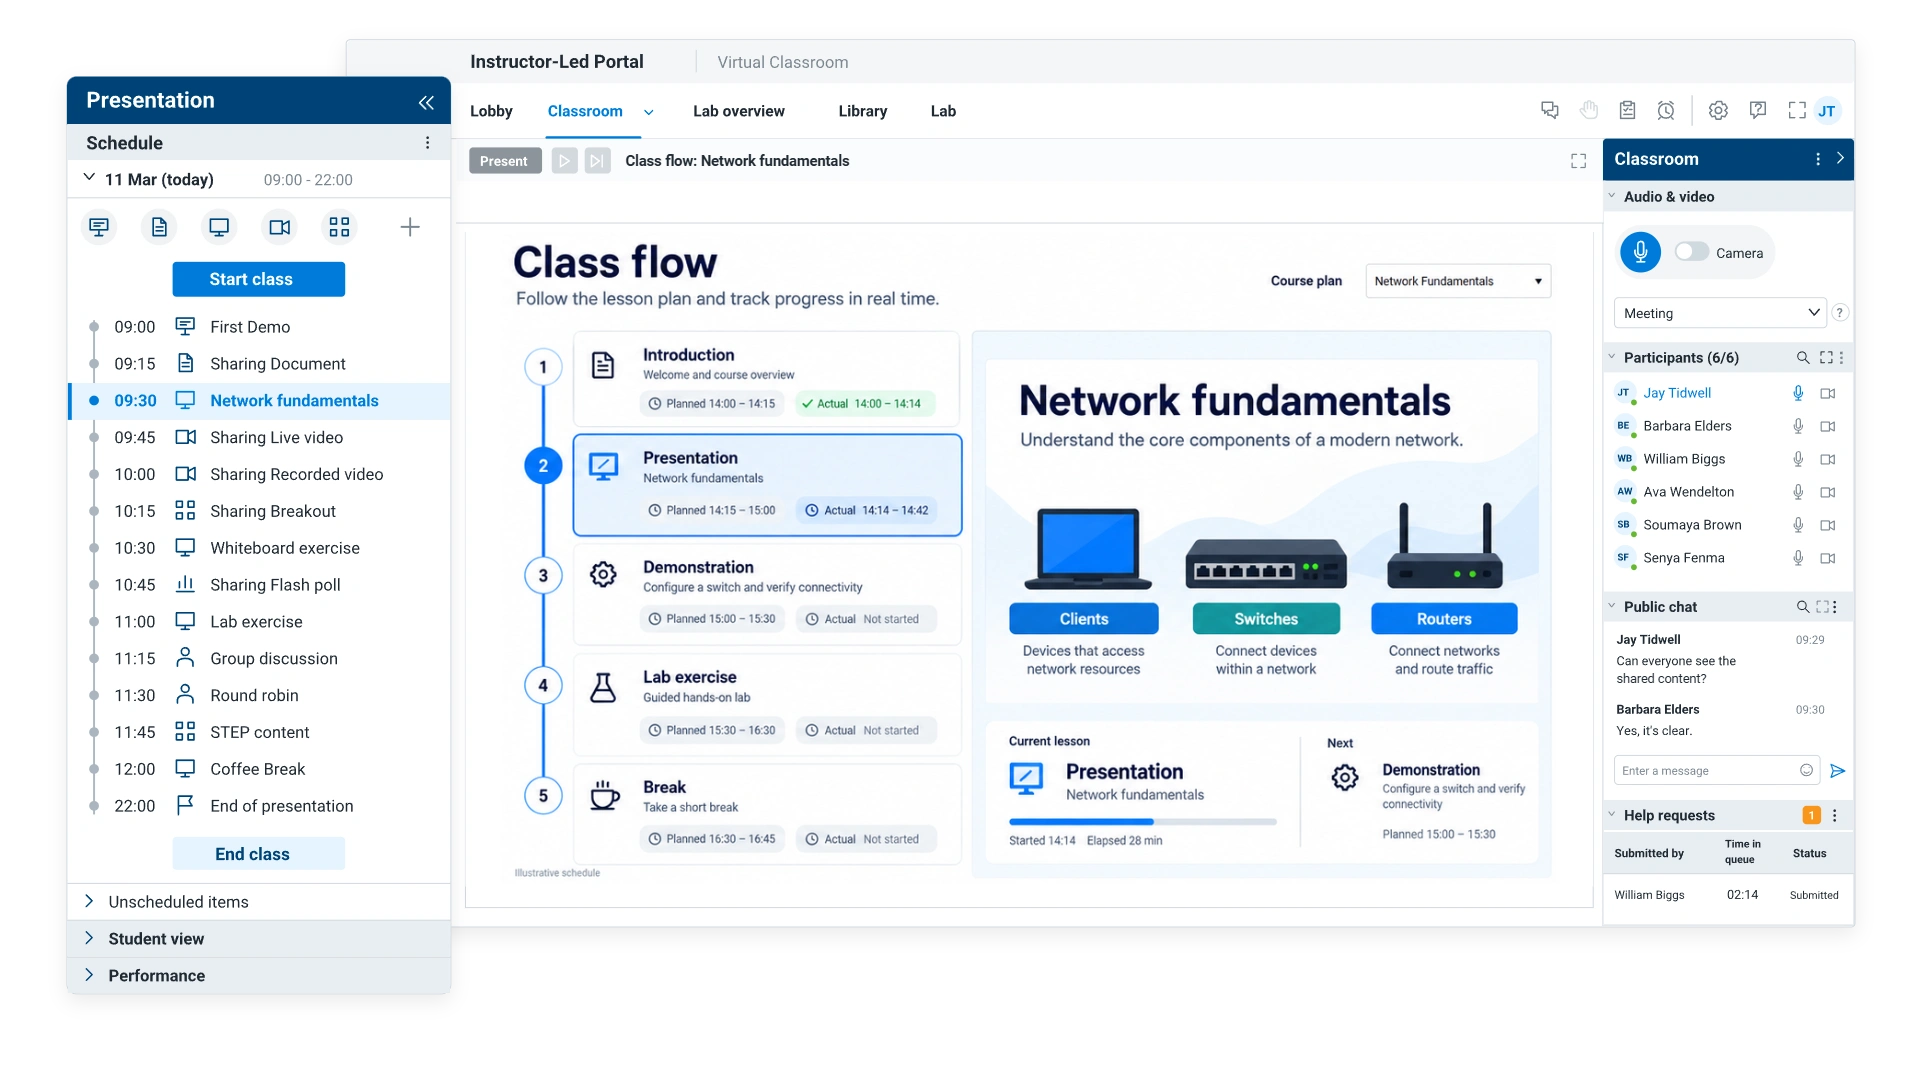1920x1080 pixels.
Task: Open the JT user avatar menu
Action: click(x=1827, y=111)
